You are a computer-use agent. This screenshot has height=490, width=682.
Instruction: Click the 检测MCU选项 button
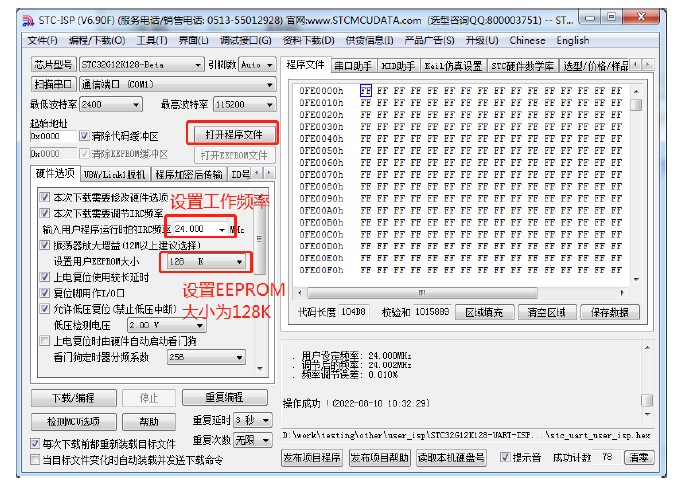tap(74, 421)
